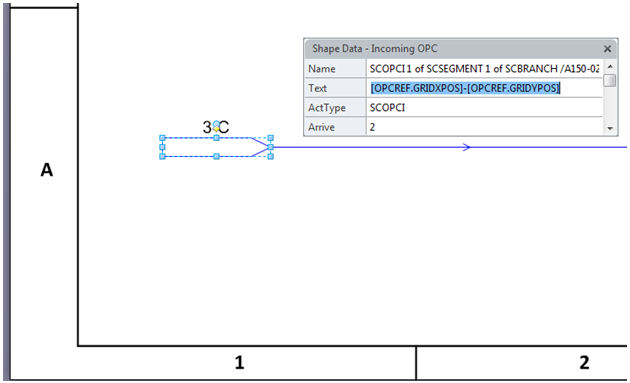
Task: Click bottom-middle selection handle of OPC shape
Action: click(216, 156)
